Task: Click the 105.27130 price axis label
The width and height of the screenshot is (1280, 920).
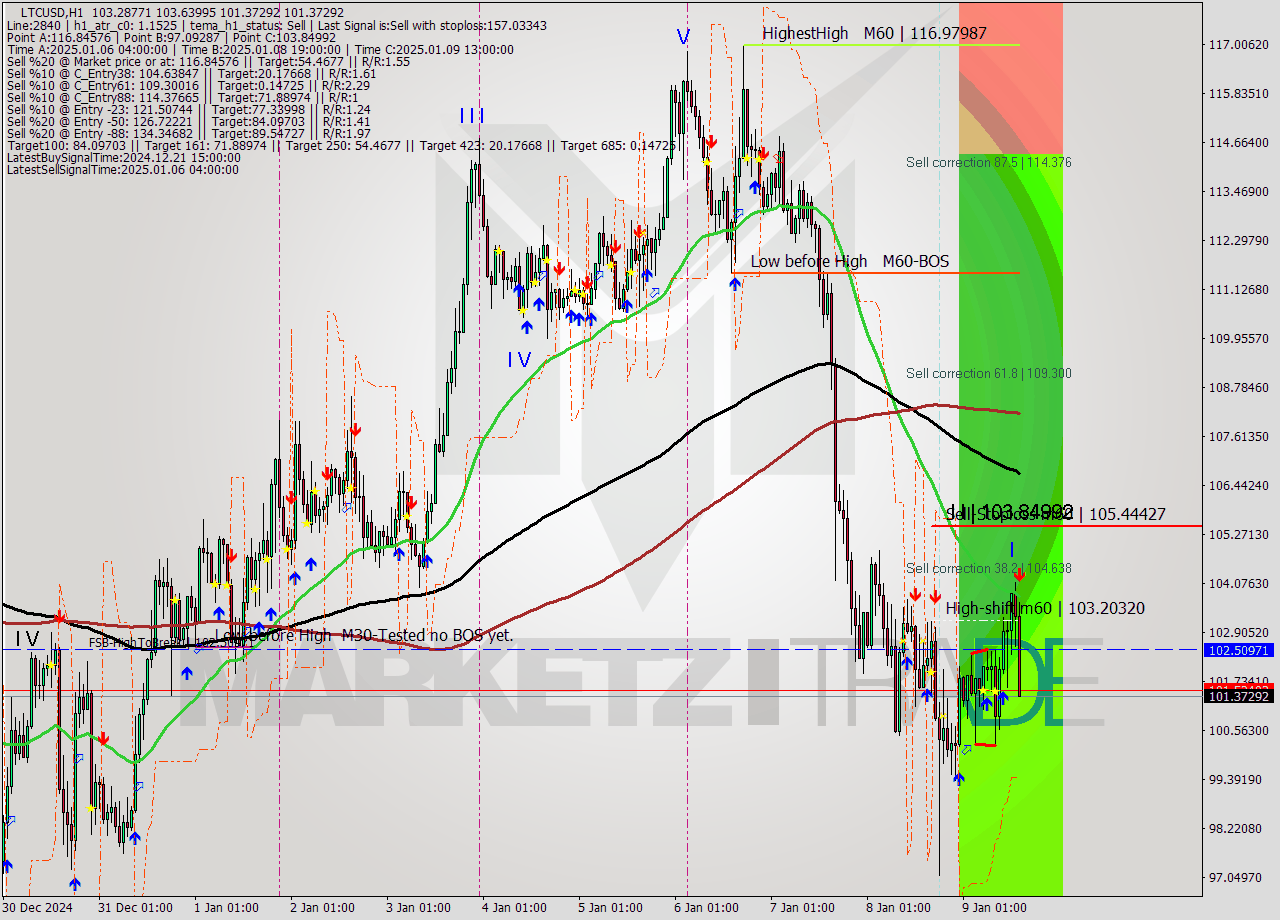Action: (1238, 535)
